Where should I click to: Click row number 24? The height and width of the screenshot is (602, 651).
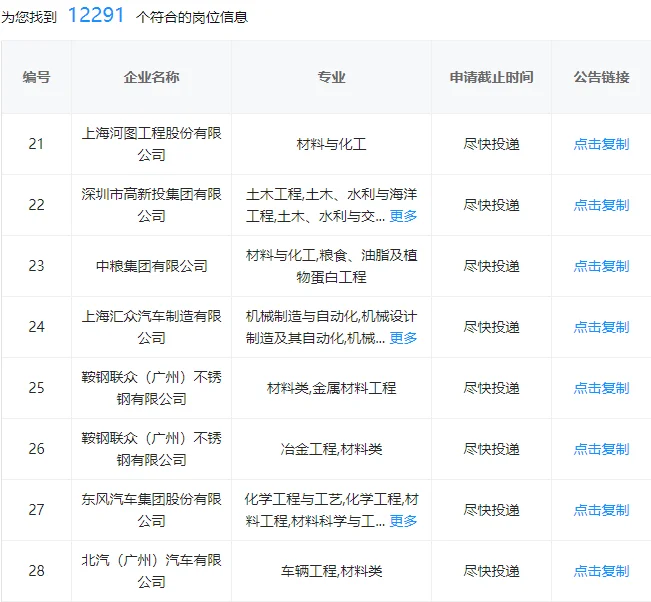click(36, 327)
